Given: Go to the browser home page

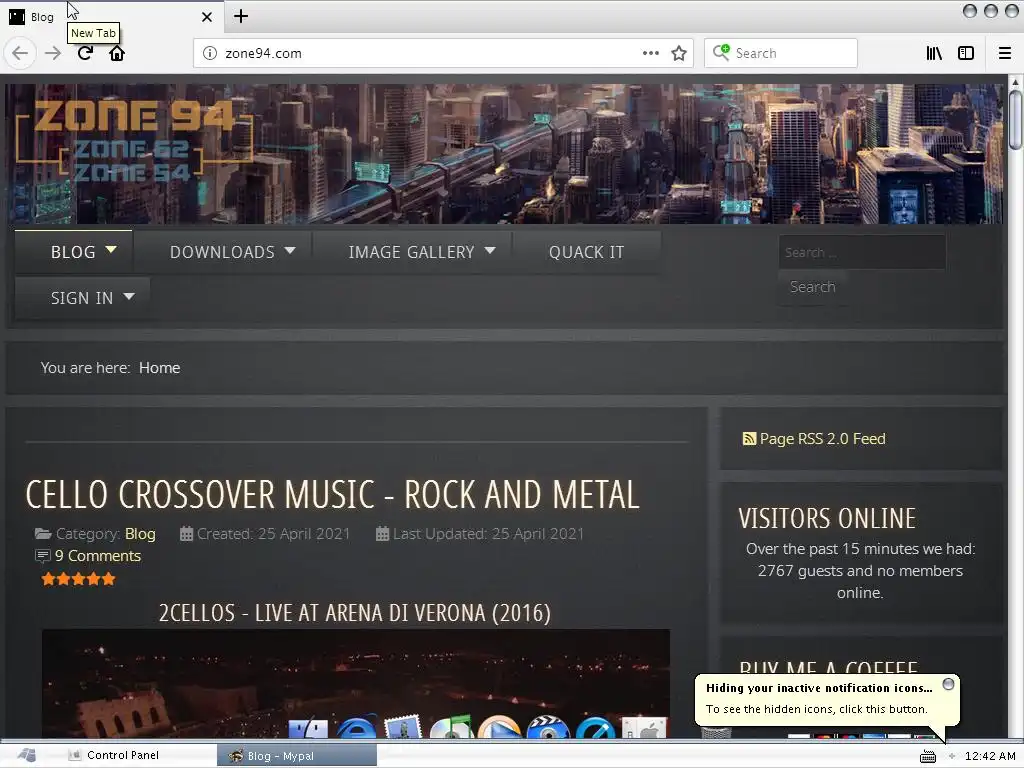Looking at the screenshot, I should [117, 53].
